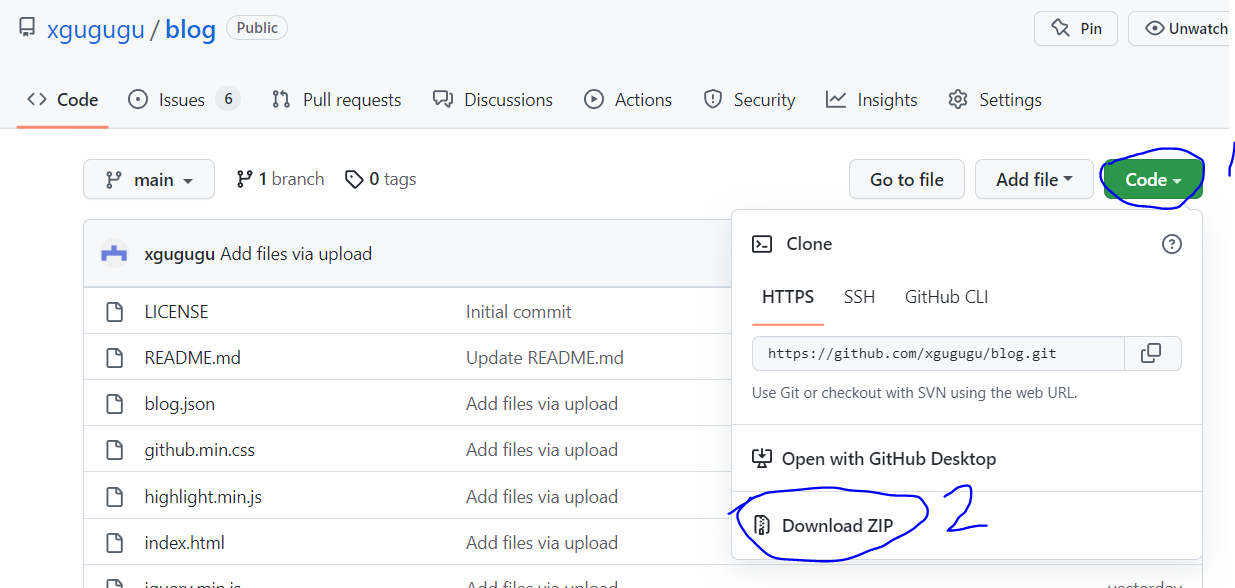Click the file icon next to index.html
The image size is (1235, 588).
pyautogui.click(x=114, y=543)
